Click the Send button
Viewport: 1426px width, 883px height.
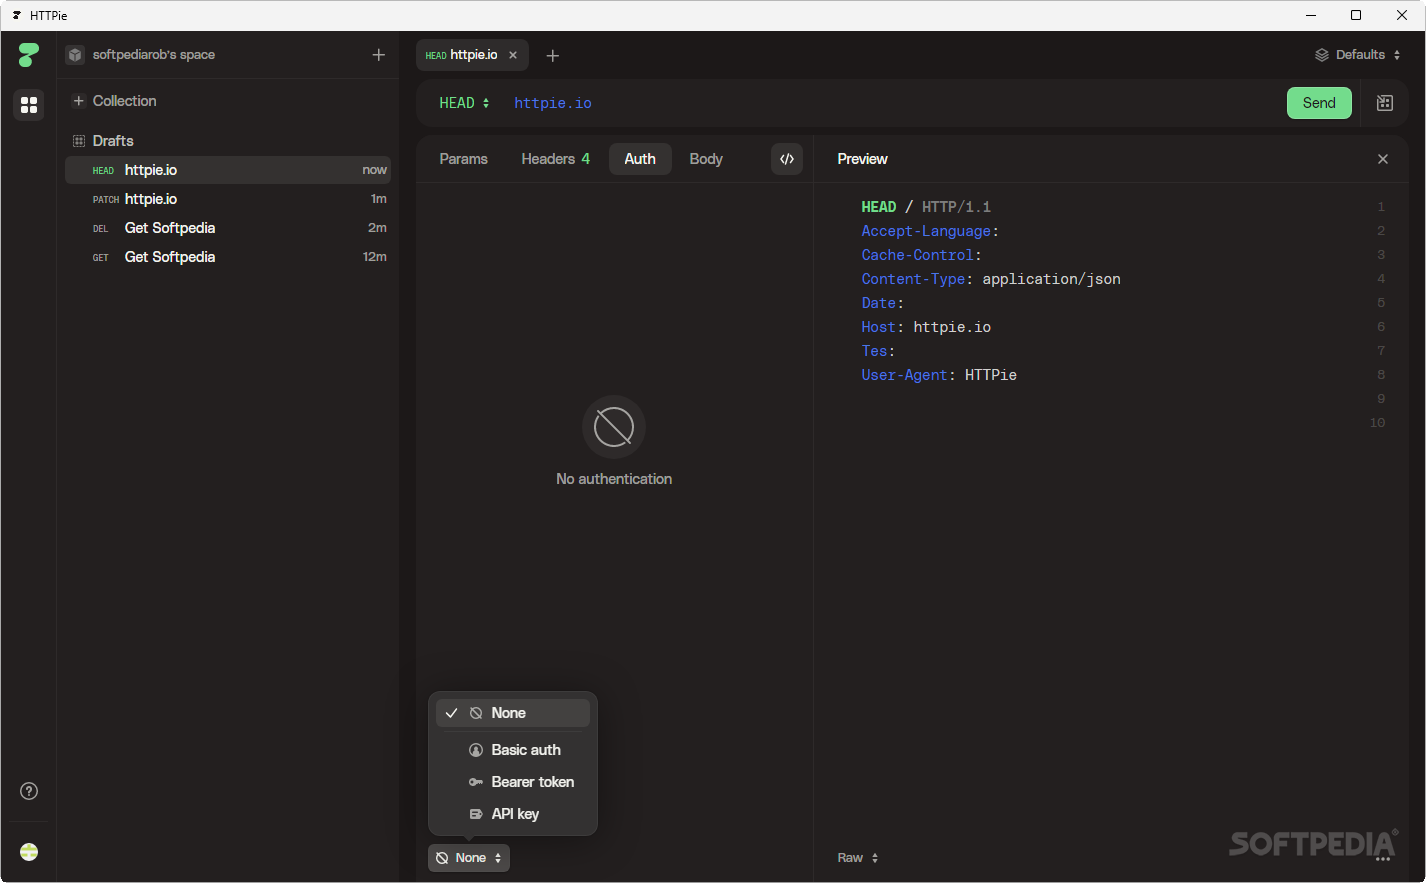[1319, 103]
